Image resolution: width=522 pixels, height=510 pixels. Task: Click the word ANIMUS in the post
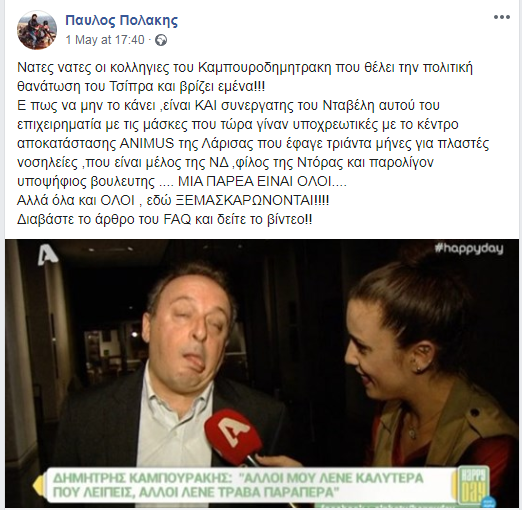147,144
